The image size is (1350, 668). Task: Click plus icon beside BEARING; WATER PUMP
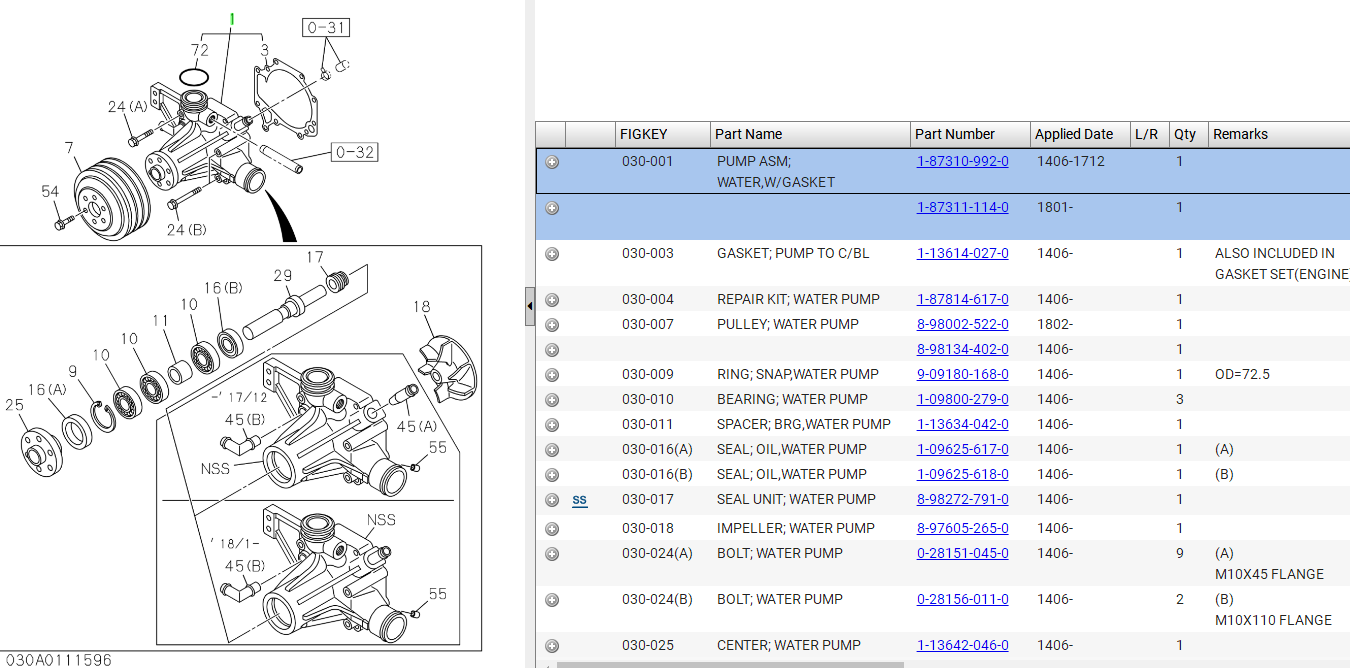pyautogui.click(x=552, y=400)
